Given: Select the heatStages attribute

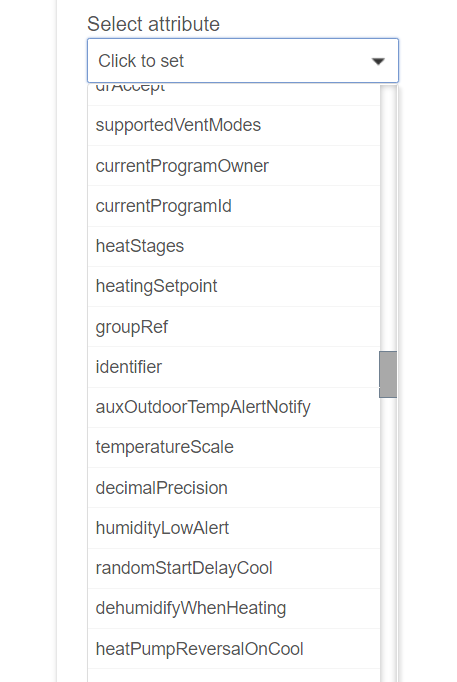Looking at the screenshot, I should (234, 246).
